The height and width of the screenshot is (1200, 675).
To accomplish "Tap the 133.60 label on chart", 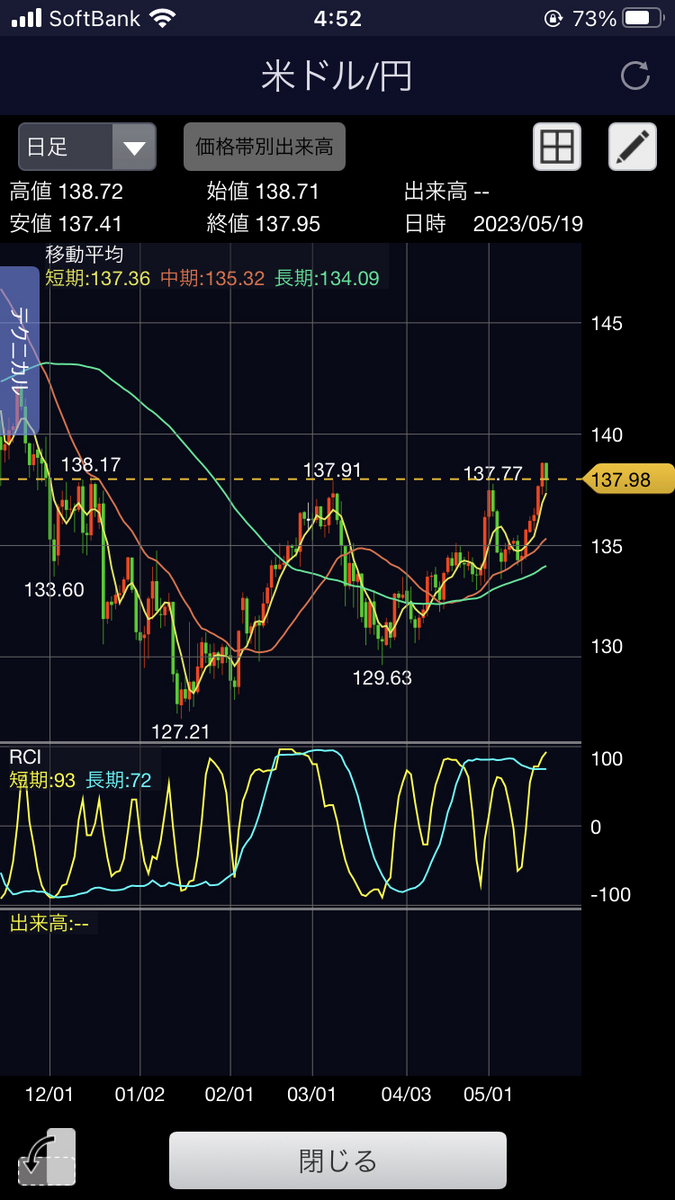I will (x=54, y=589).
